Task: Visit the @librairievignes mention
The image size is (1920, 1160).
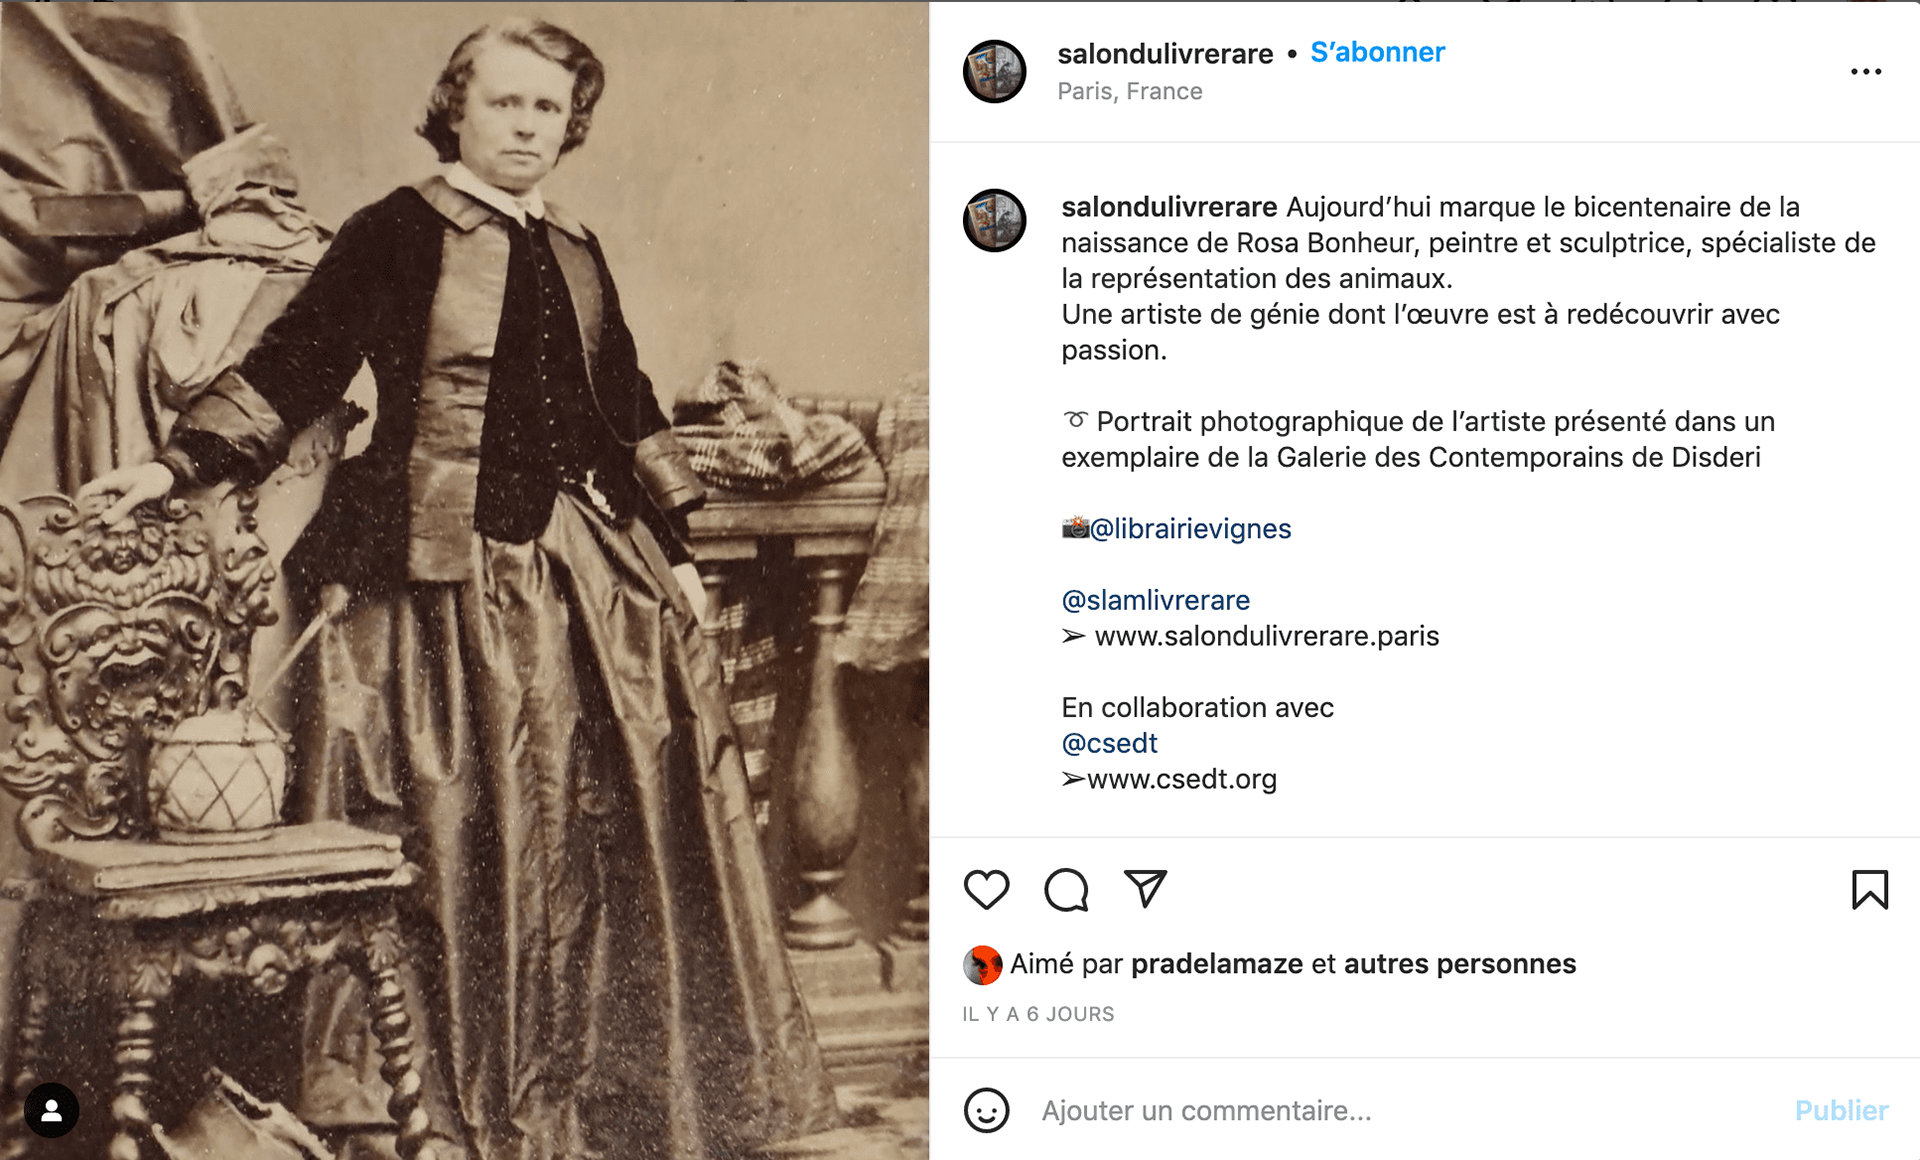Action: click(x=1190, y=528)
